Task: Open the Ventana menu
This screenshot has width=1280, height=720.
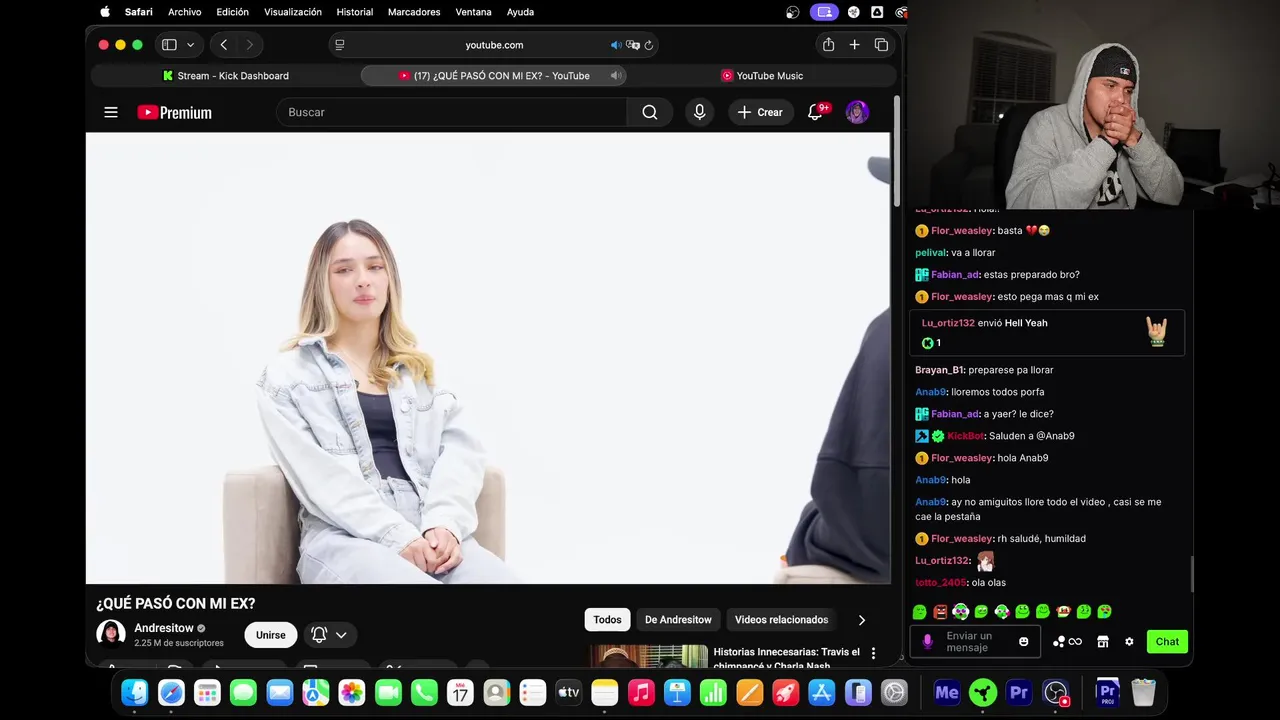Action: 473,12
